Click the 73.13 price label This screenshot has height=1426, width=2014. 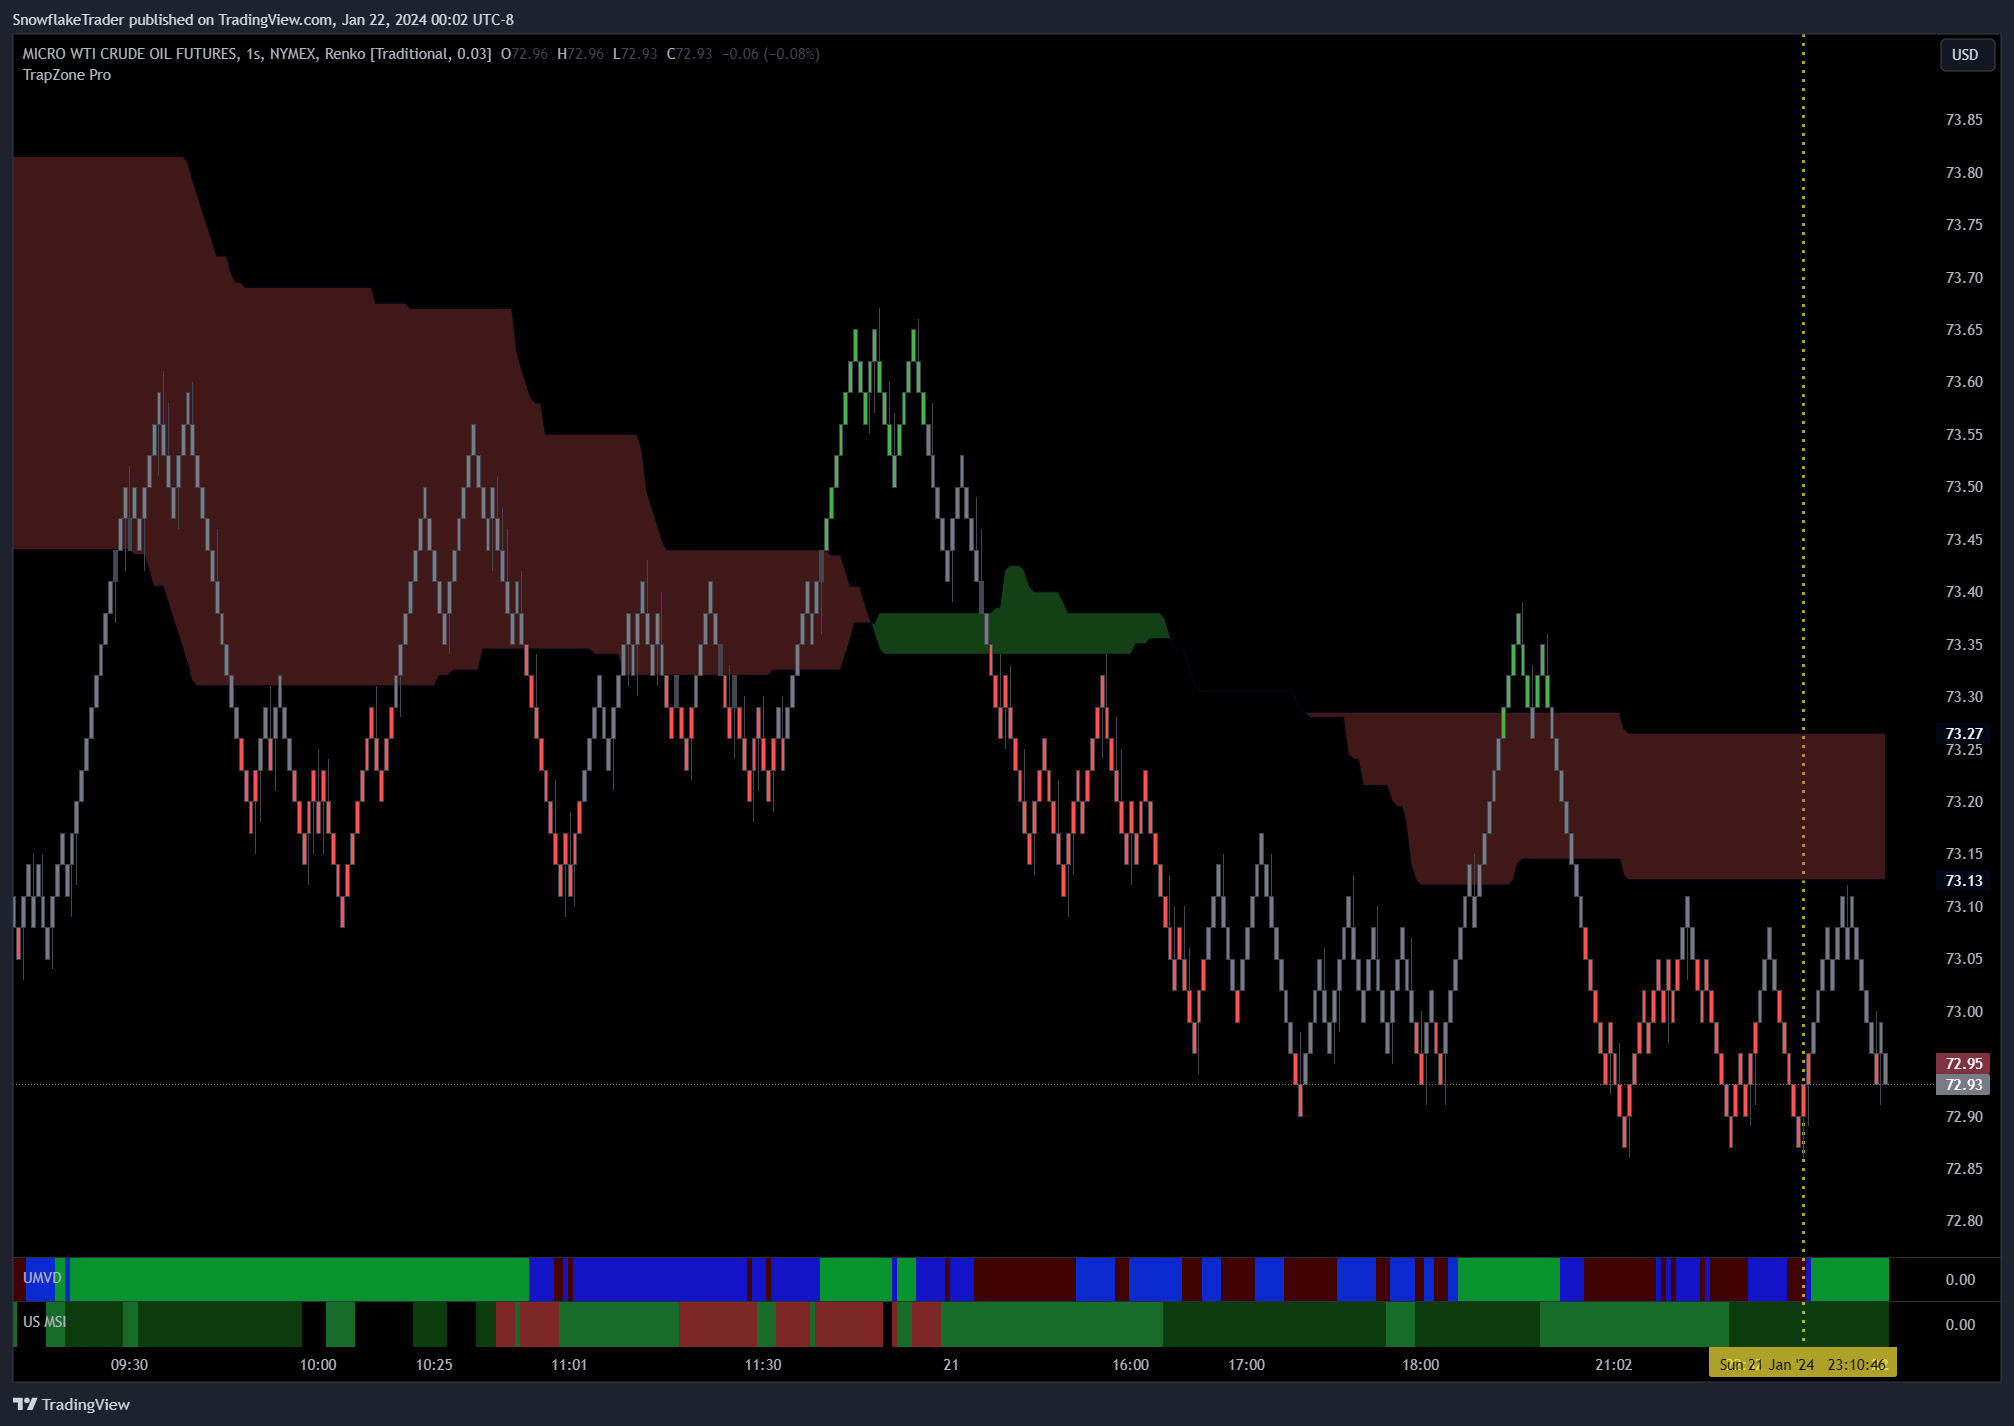tap(1964, 881)
